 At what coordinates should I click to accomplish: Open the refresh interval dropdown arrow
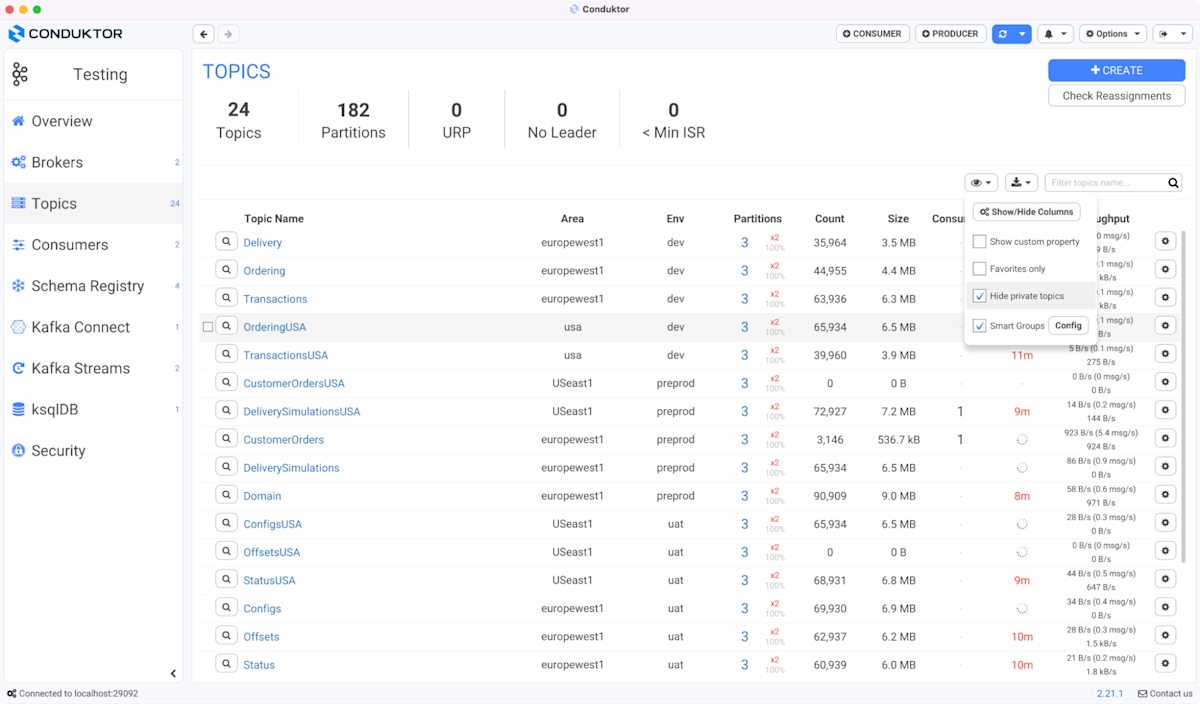point(1022,34)
